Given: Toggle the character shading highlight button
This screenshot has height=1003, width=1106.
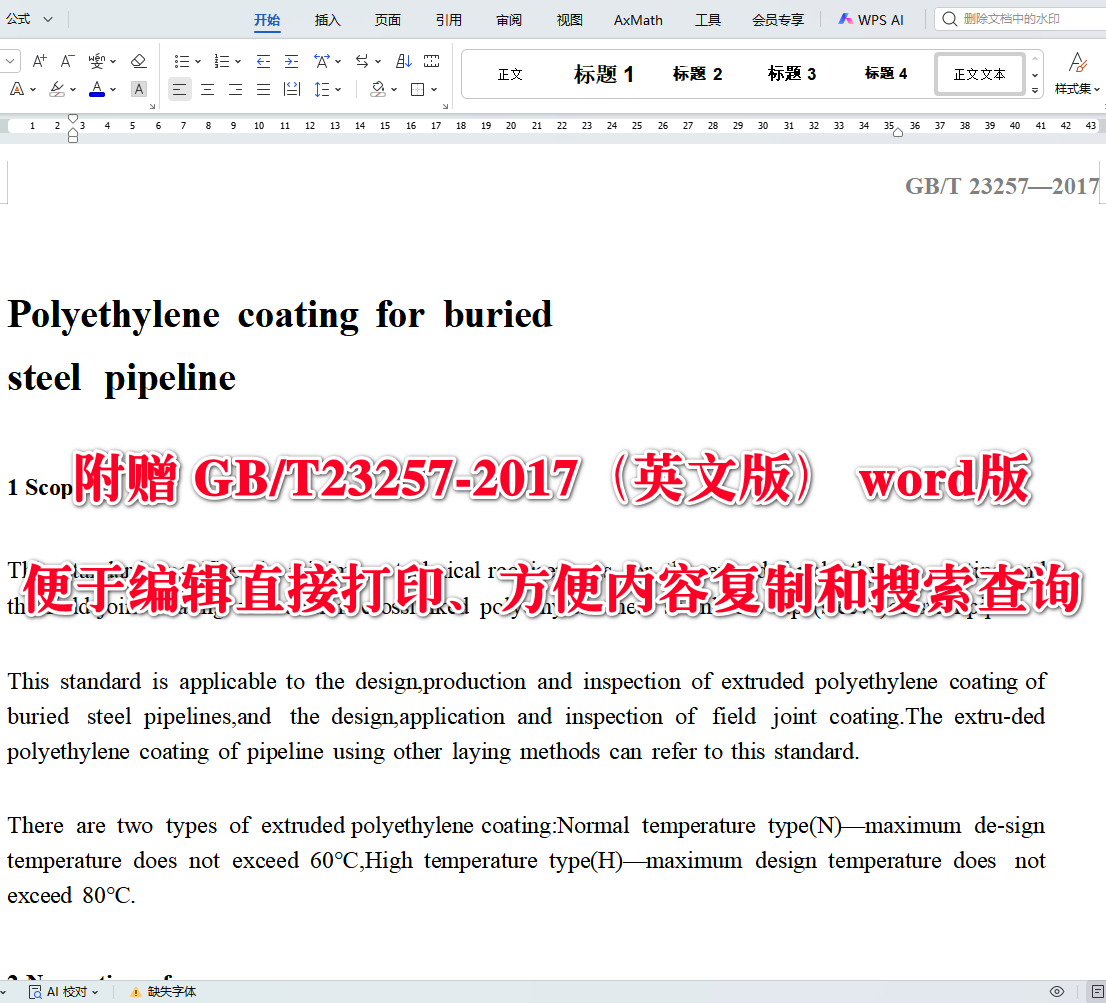Looking at the screenshot, I should [x=137, y=89].
